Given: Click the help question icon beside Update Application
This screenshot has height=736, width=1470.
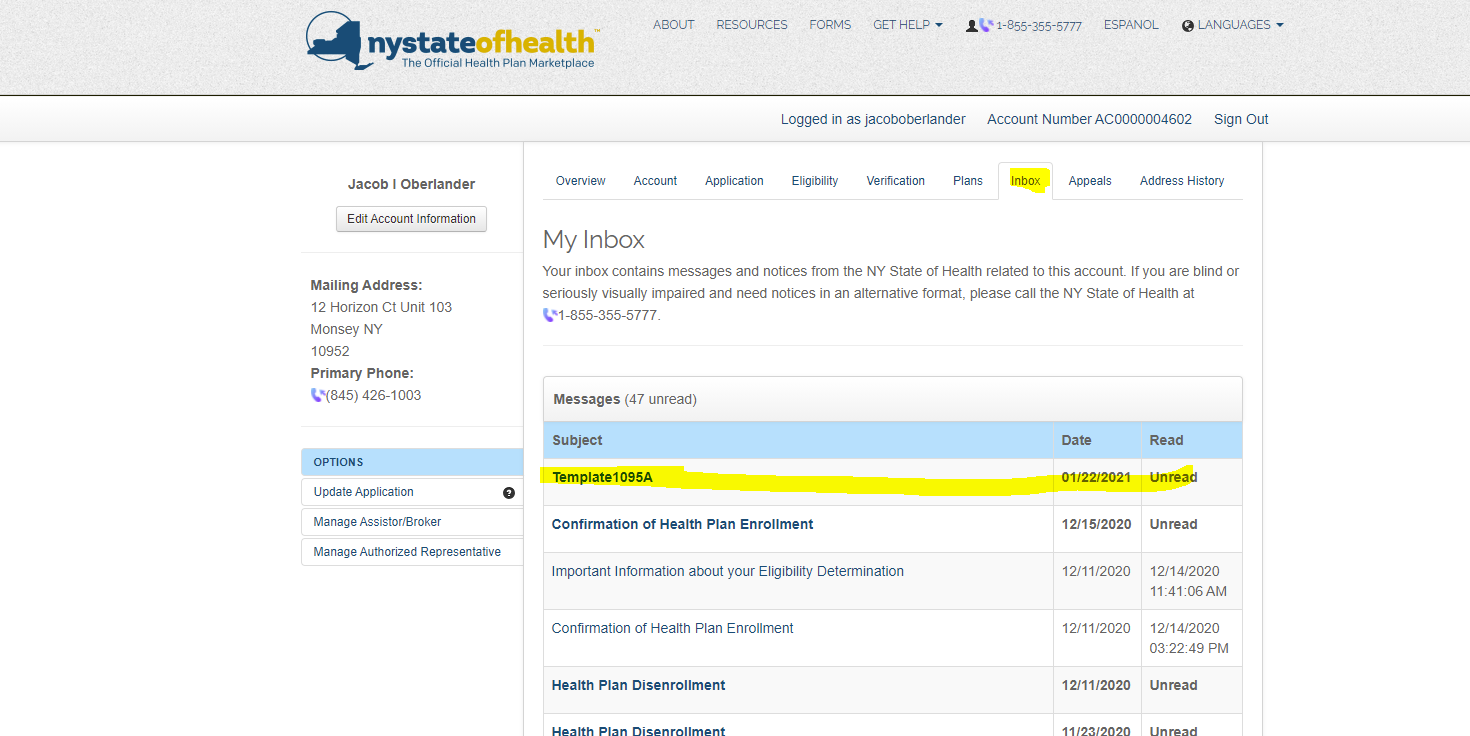Looking at the screenshot, I should pos(509,492).
